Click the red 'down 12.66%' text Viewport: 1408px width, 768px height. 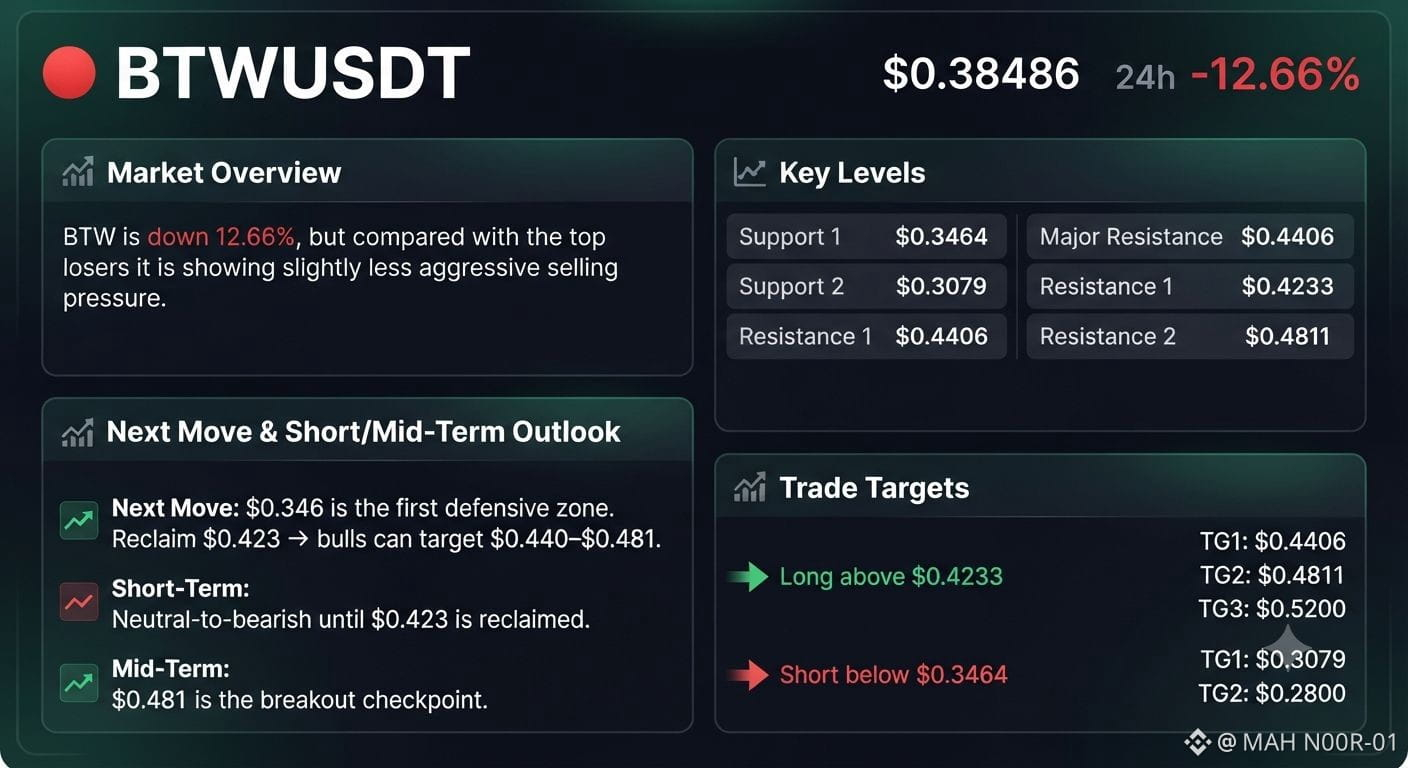click(x=221, y=237)
